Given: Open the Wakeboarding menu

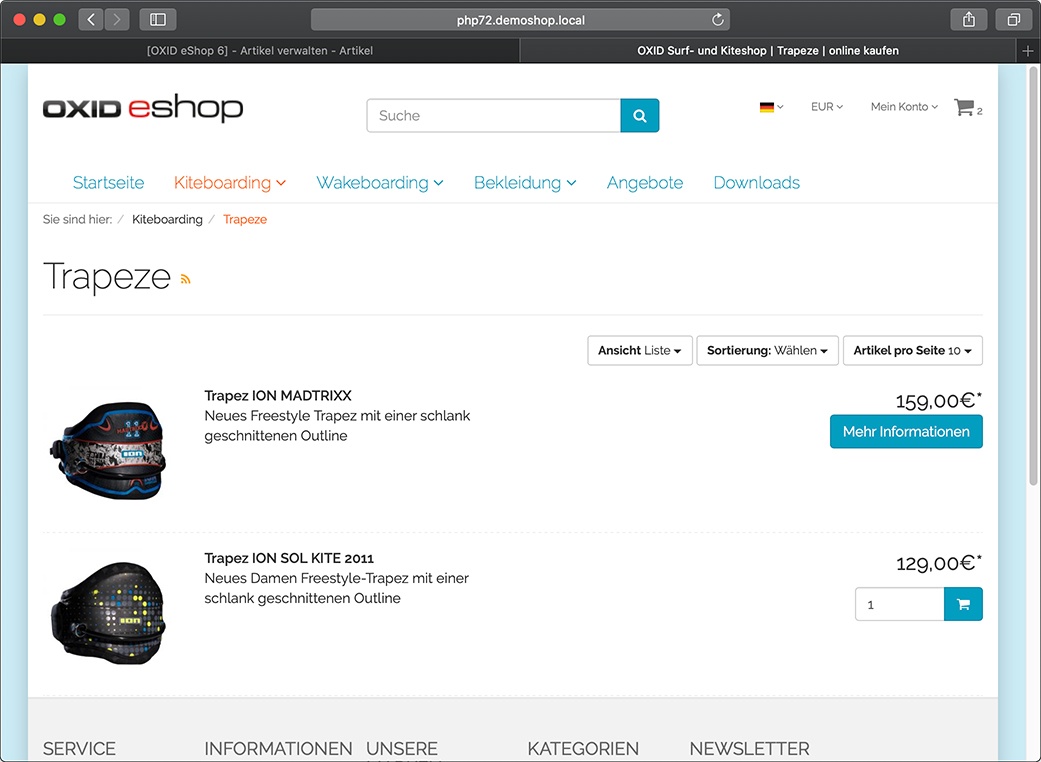Looking at the screenshot, I should point(380,183).
